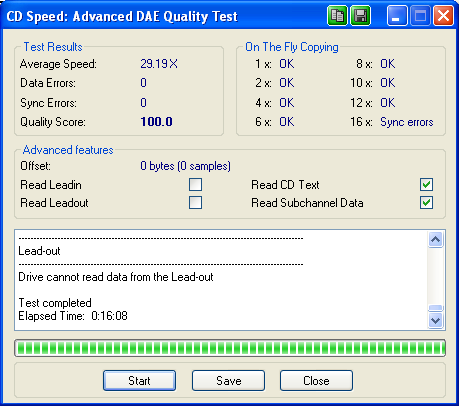Click the Average Speed value 29.19X
459x406 pixels.
159,64
